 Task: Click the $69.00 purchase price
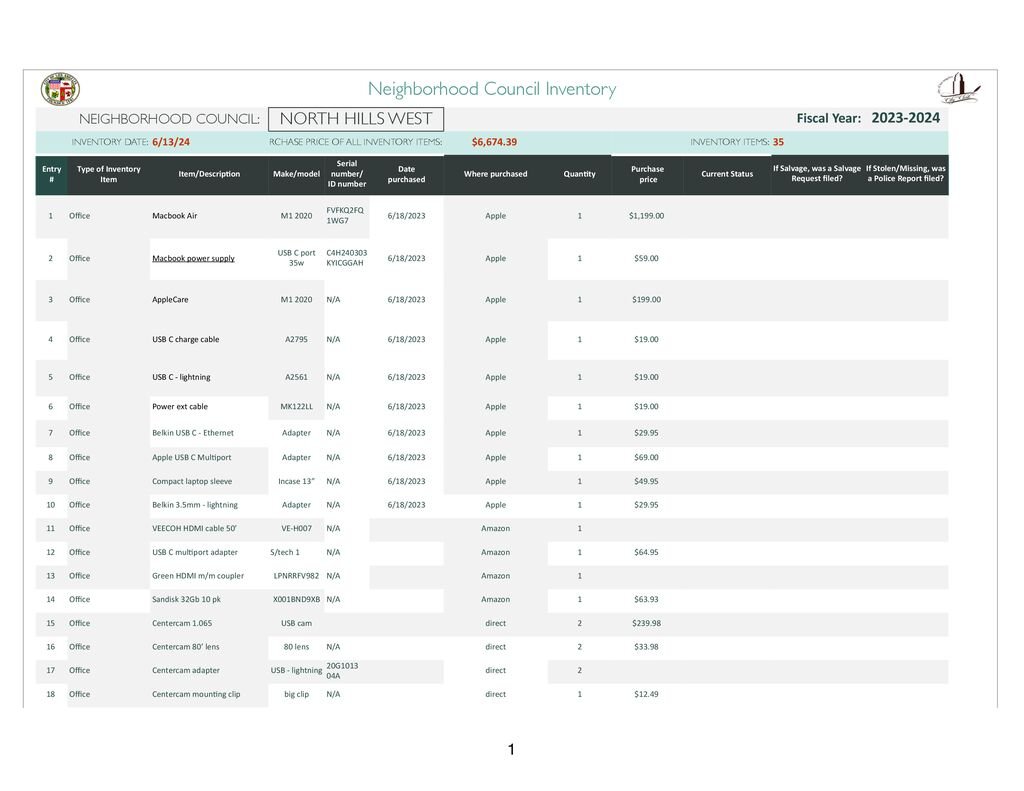point(646,457)
